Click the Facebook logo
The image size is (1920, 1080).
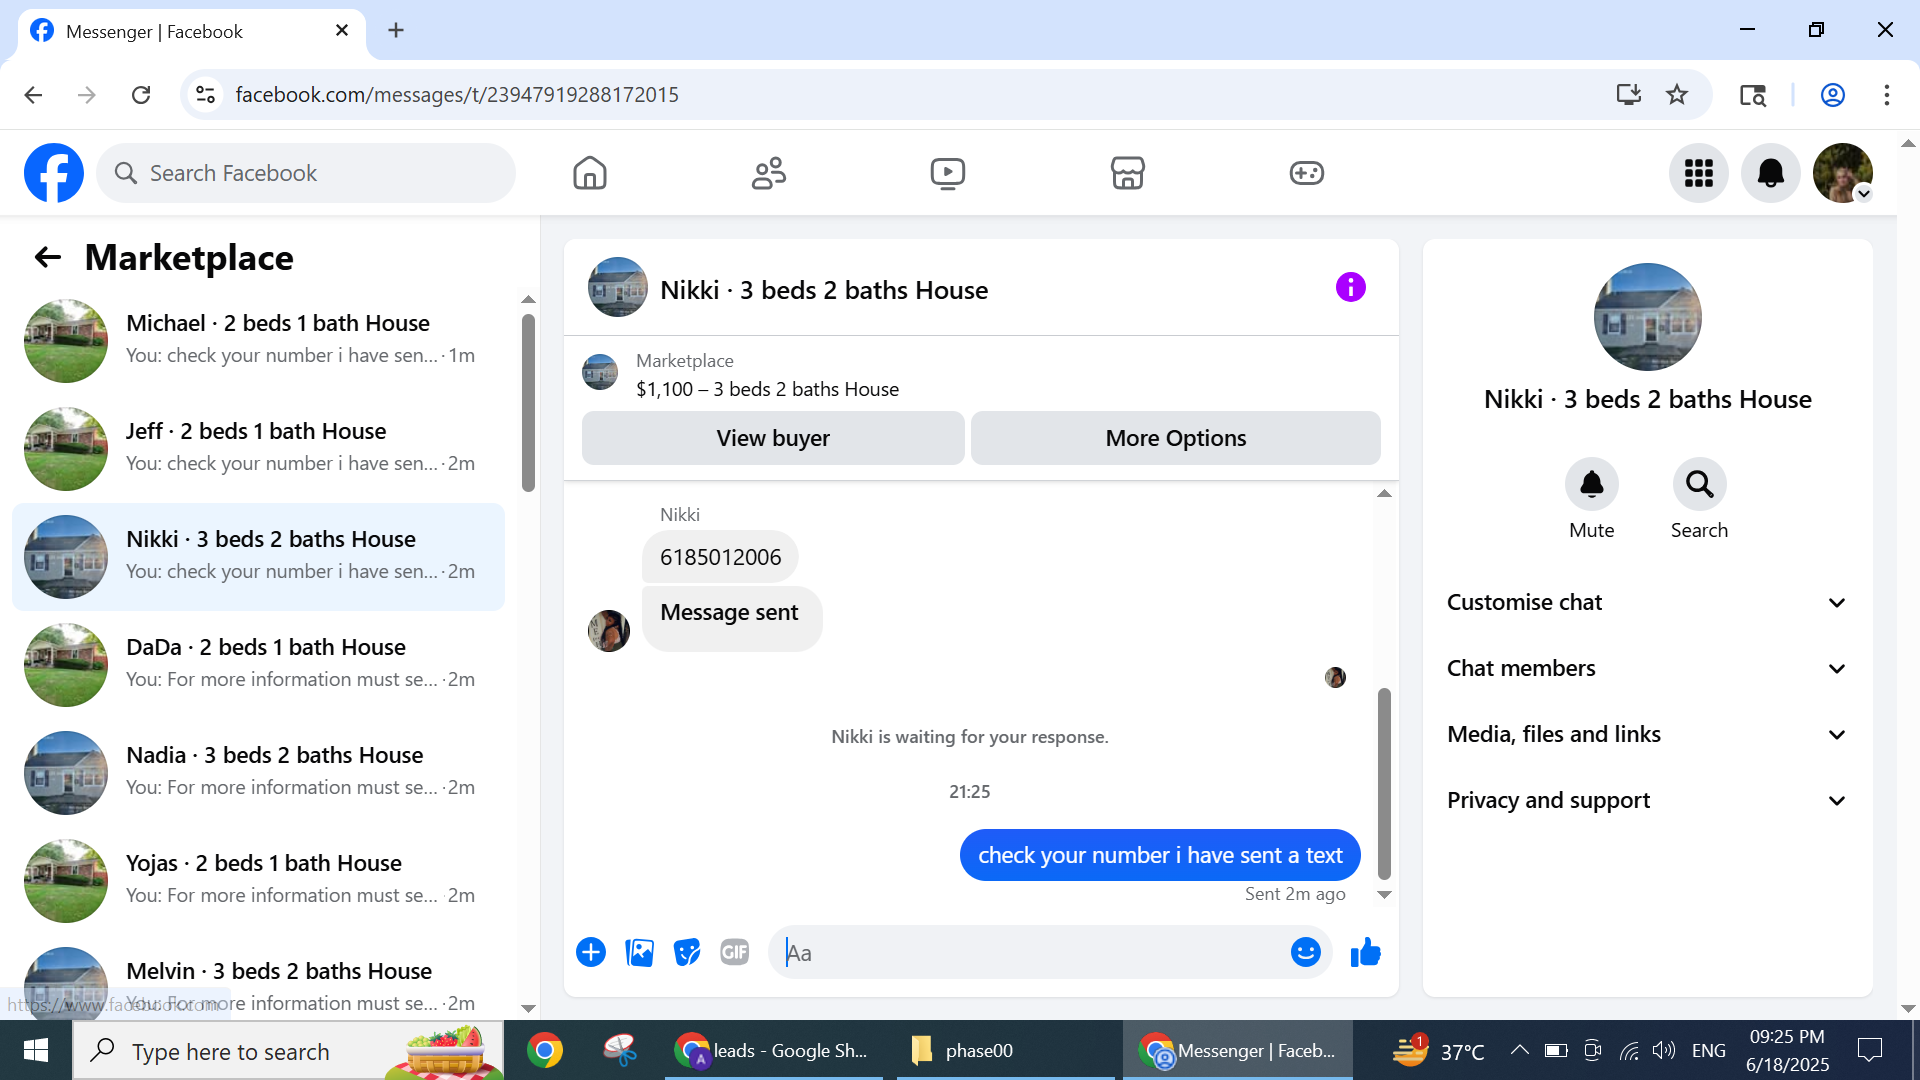tap(54, 173)
